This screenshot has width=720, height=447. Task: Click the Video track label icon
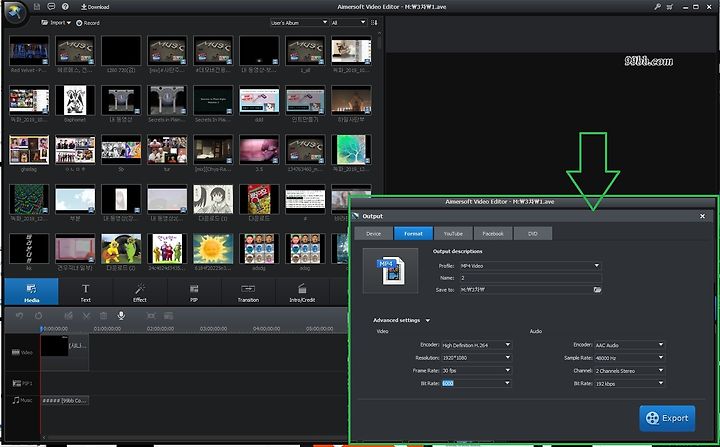pos(16,352)
